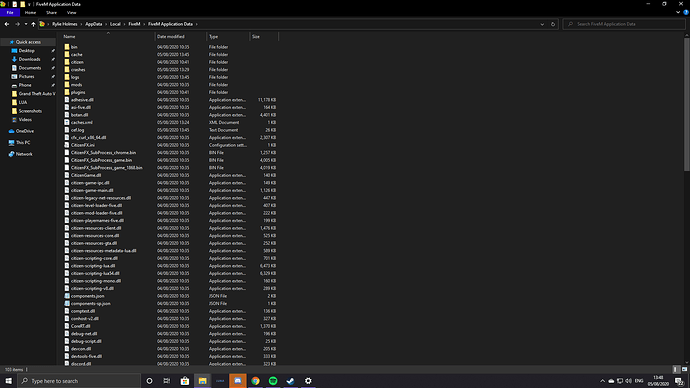Open Microsoft Store taskbar icon
690x388 pixels.
185,381
